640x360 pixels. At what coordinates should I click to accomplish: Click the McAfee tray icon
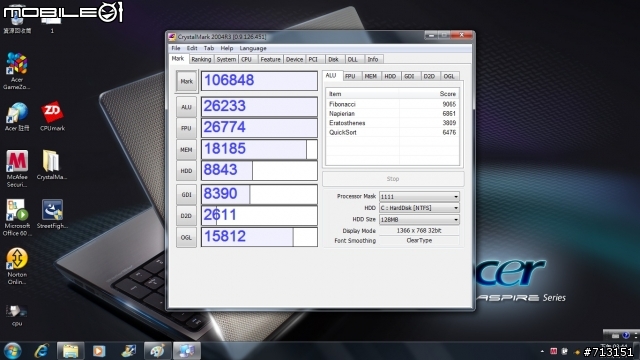[553, 351]
